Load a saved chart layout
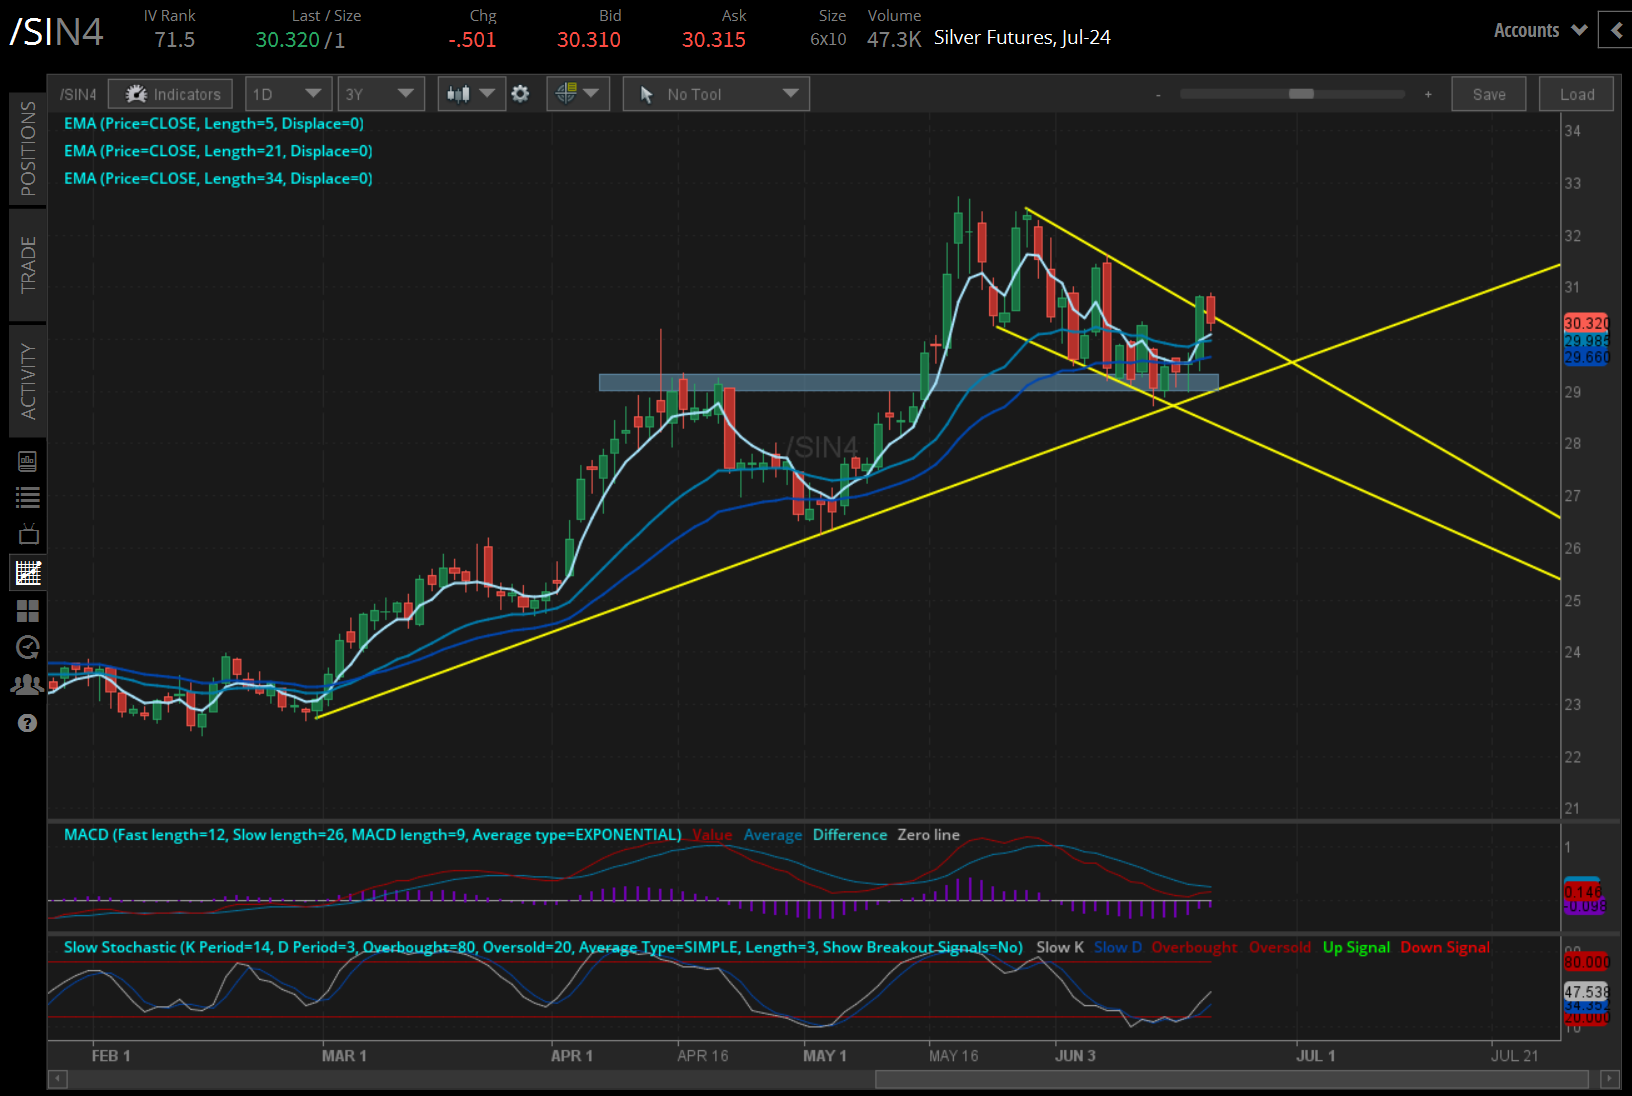 tap(1577, 94)
